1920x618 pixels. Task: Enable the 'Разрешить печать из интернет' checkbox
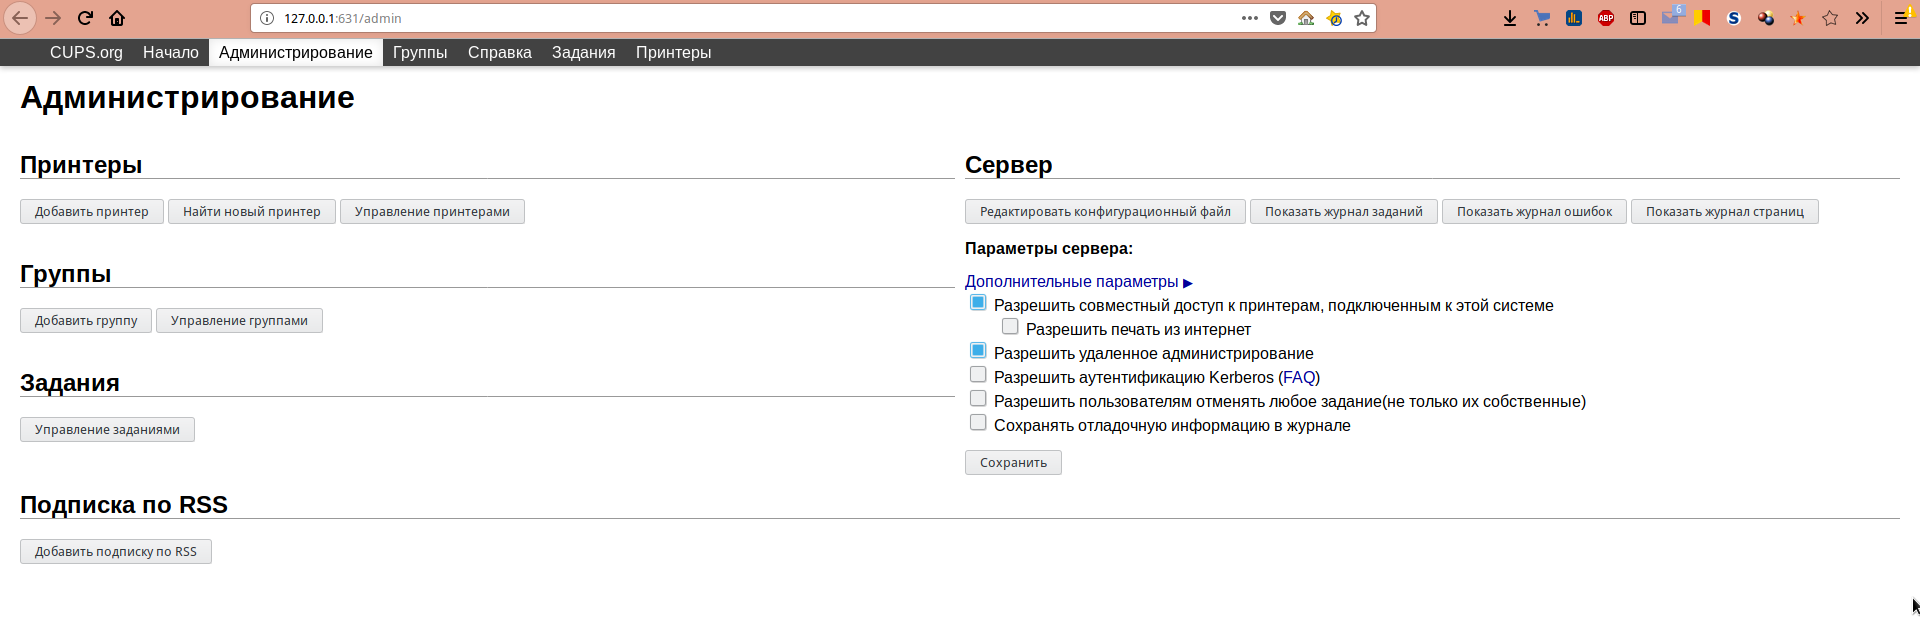click(1010, 327)
